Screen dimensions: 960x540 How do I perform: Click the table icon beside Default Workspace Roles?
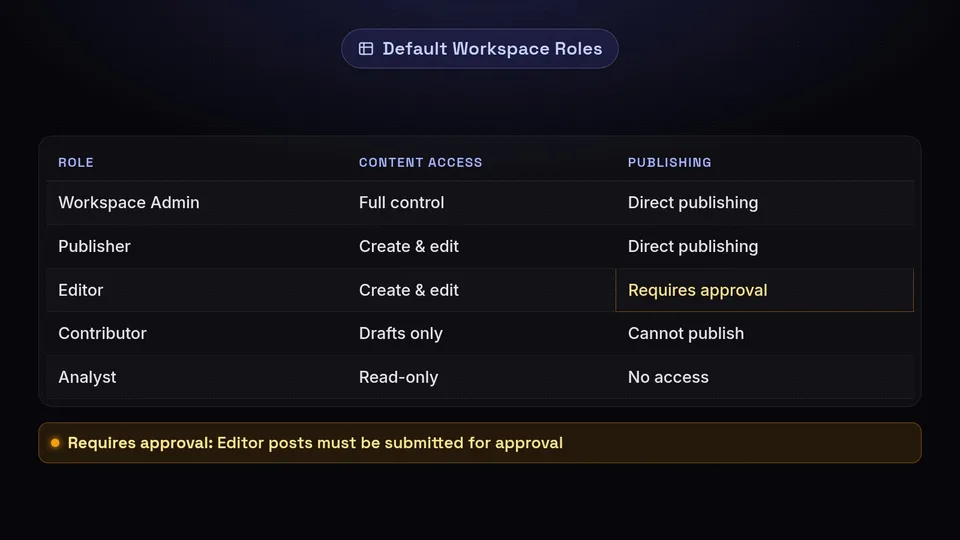(x=366, y=49)
